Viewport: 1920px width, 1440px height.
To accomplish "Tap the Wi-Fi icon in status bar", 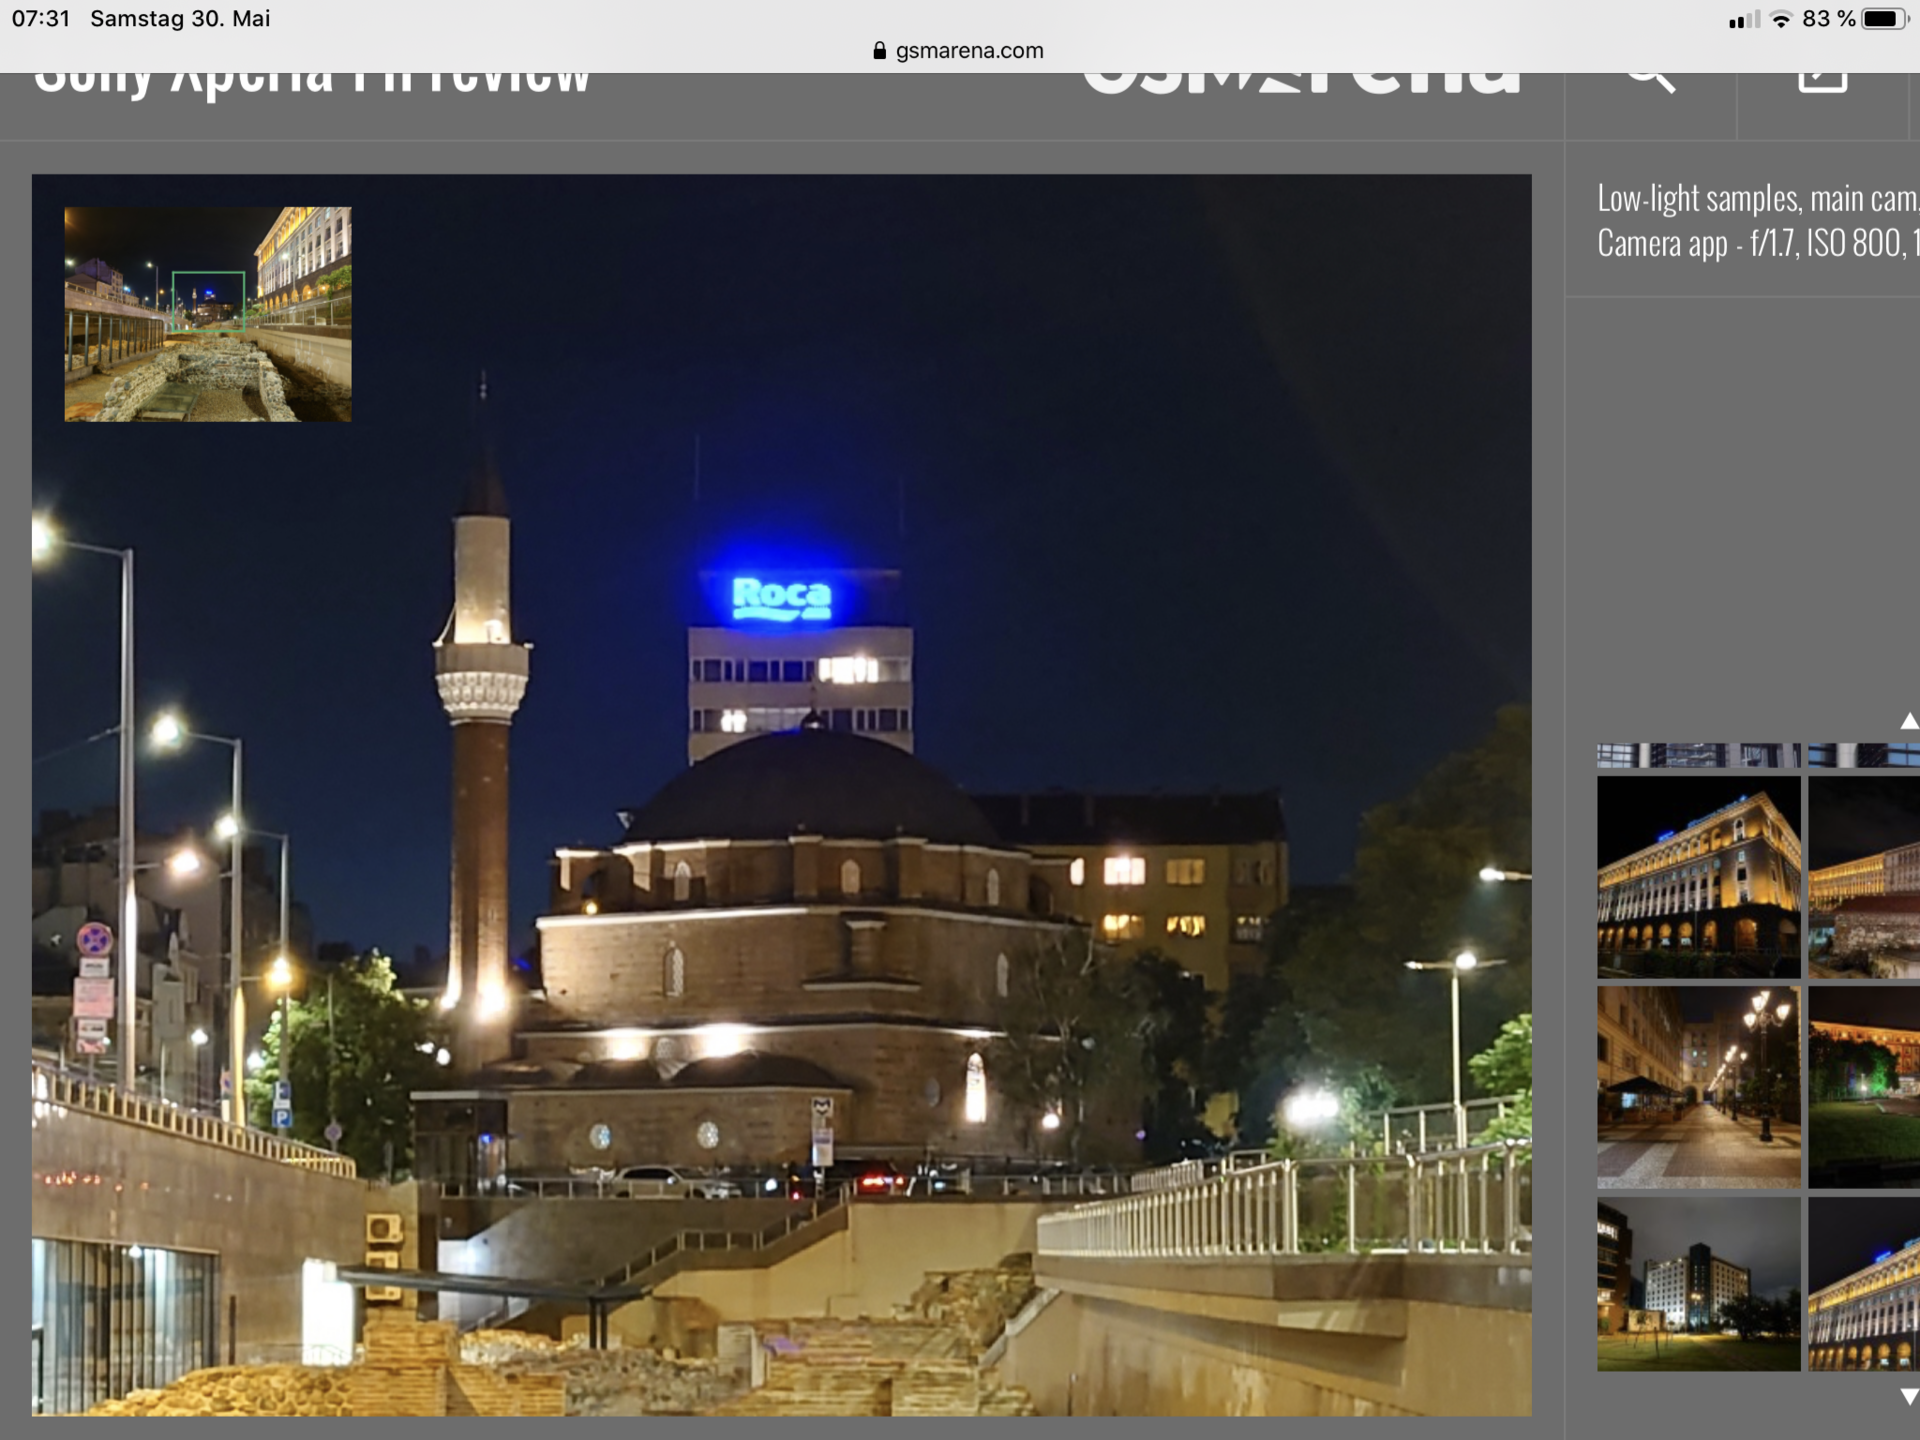I will (1781, 19).
